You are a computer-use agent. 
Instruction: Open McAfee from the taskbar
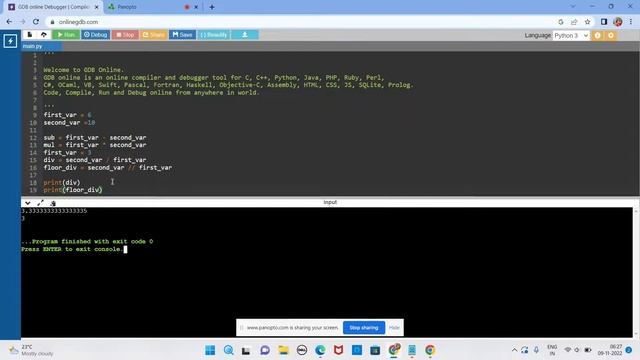coord(338,350)
